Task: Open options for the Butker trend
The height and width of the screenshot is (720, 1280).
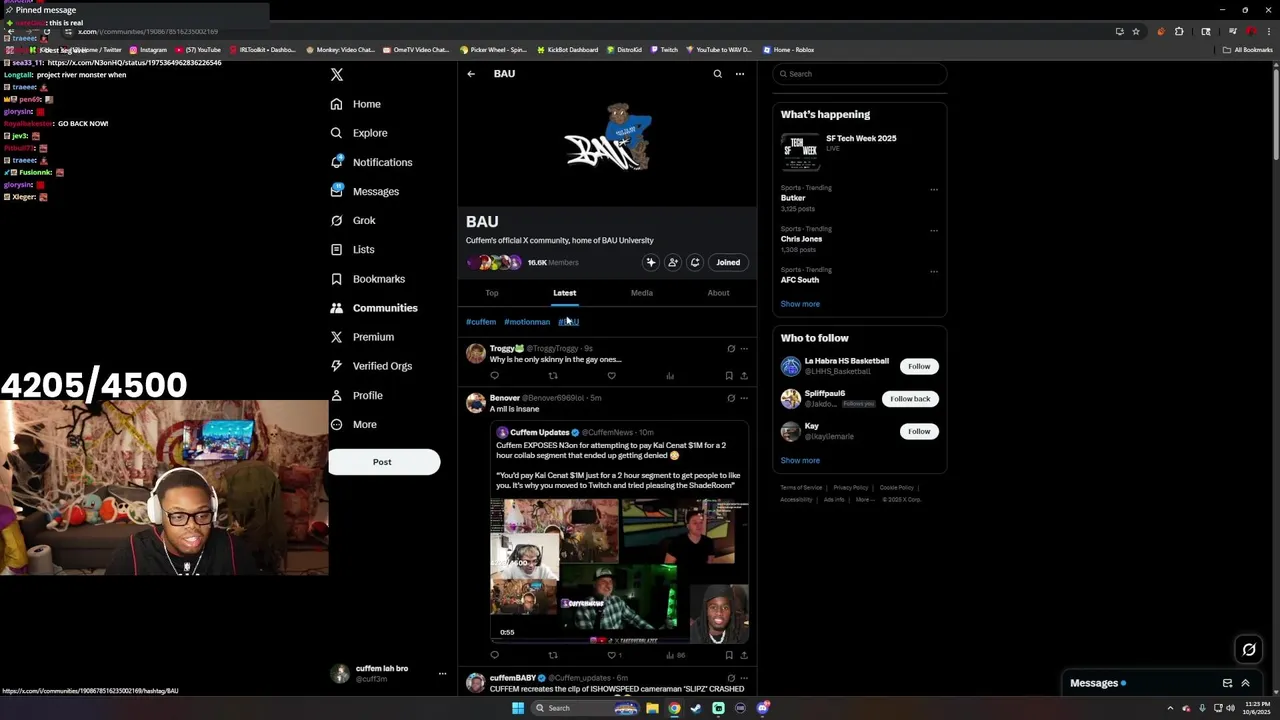Action: tap(934, 189)
